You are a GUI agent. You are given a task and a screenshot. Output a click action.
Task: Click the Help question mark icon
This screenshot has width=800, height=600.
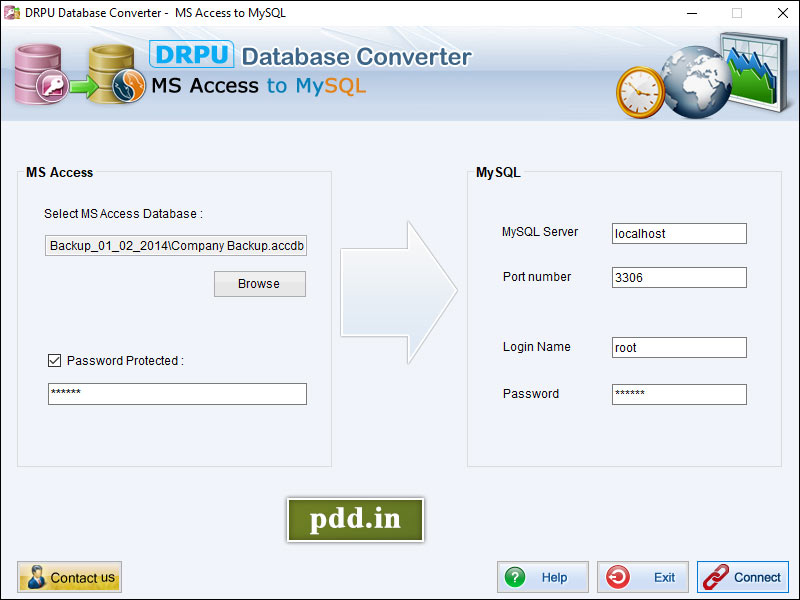(515, 577)
